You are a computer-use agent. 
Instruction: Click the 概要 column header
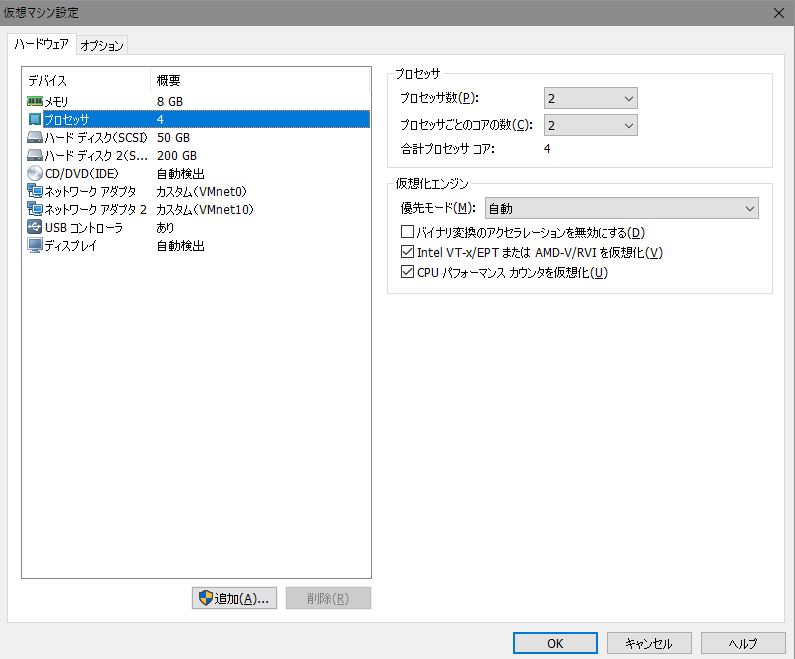pyautogui.click(x=260, y=80)
